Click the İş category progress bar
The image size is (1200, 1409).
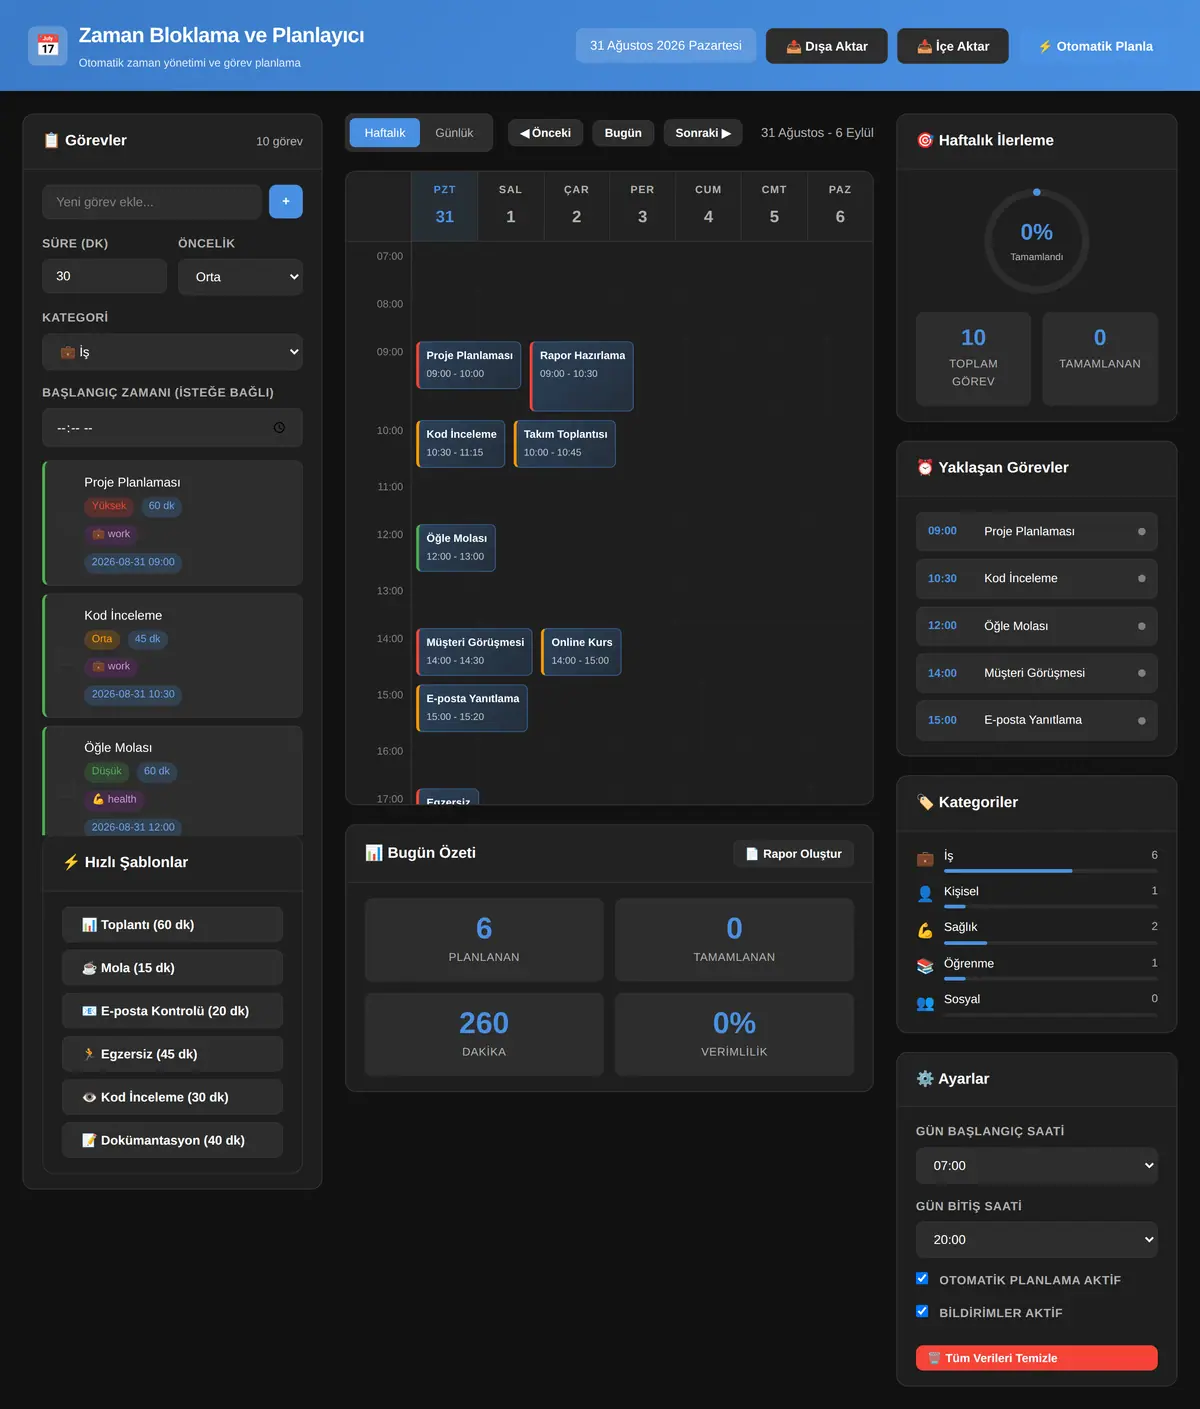tap(1051, 871)
